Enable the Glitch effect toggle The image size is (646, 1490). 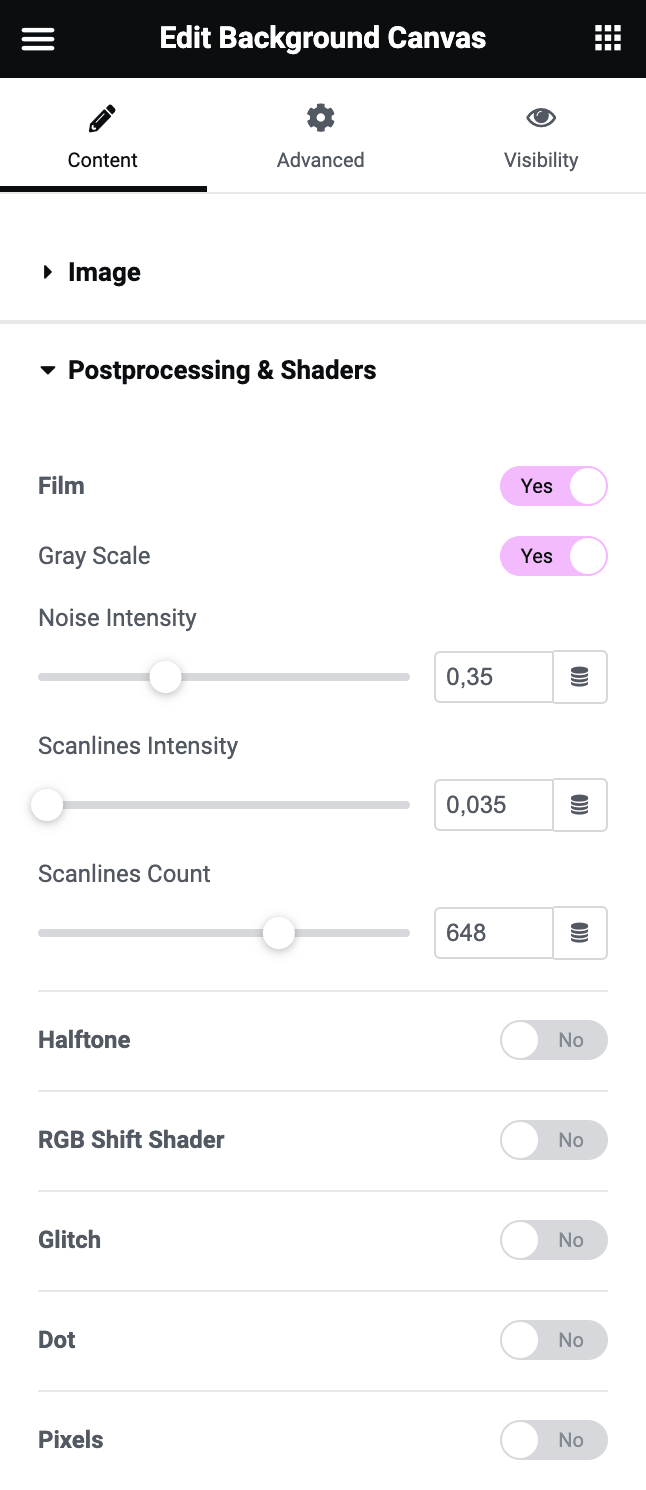[x=554, y=1240]
